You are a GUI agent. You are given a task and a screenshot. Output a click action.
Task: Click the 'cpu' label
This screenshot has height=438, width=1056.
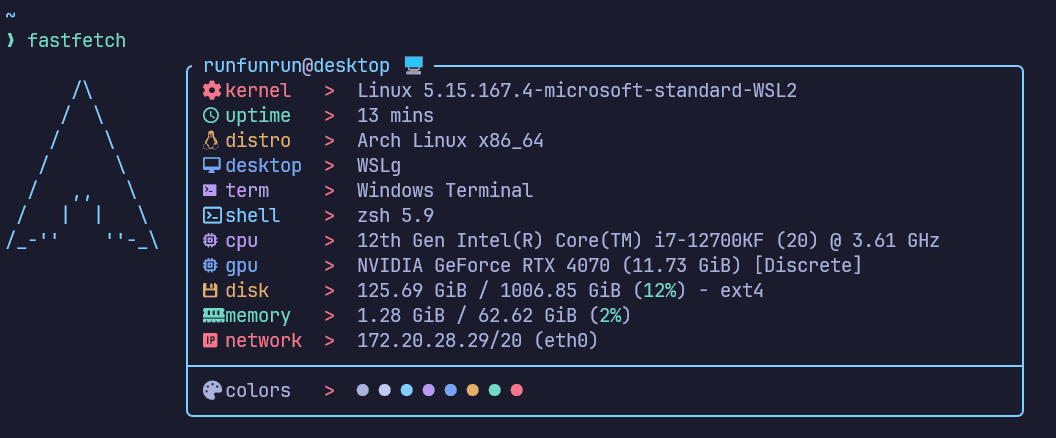[242, 241]
